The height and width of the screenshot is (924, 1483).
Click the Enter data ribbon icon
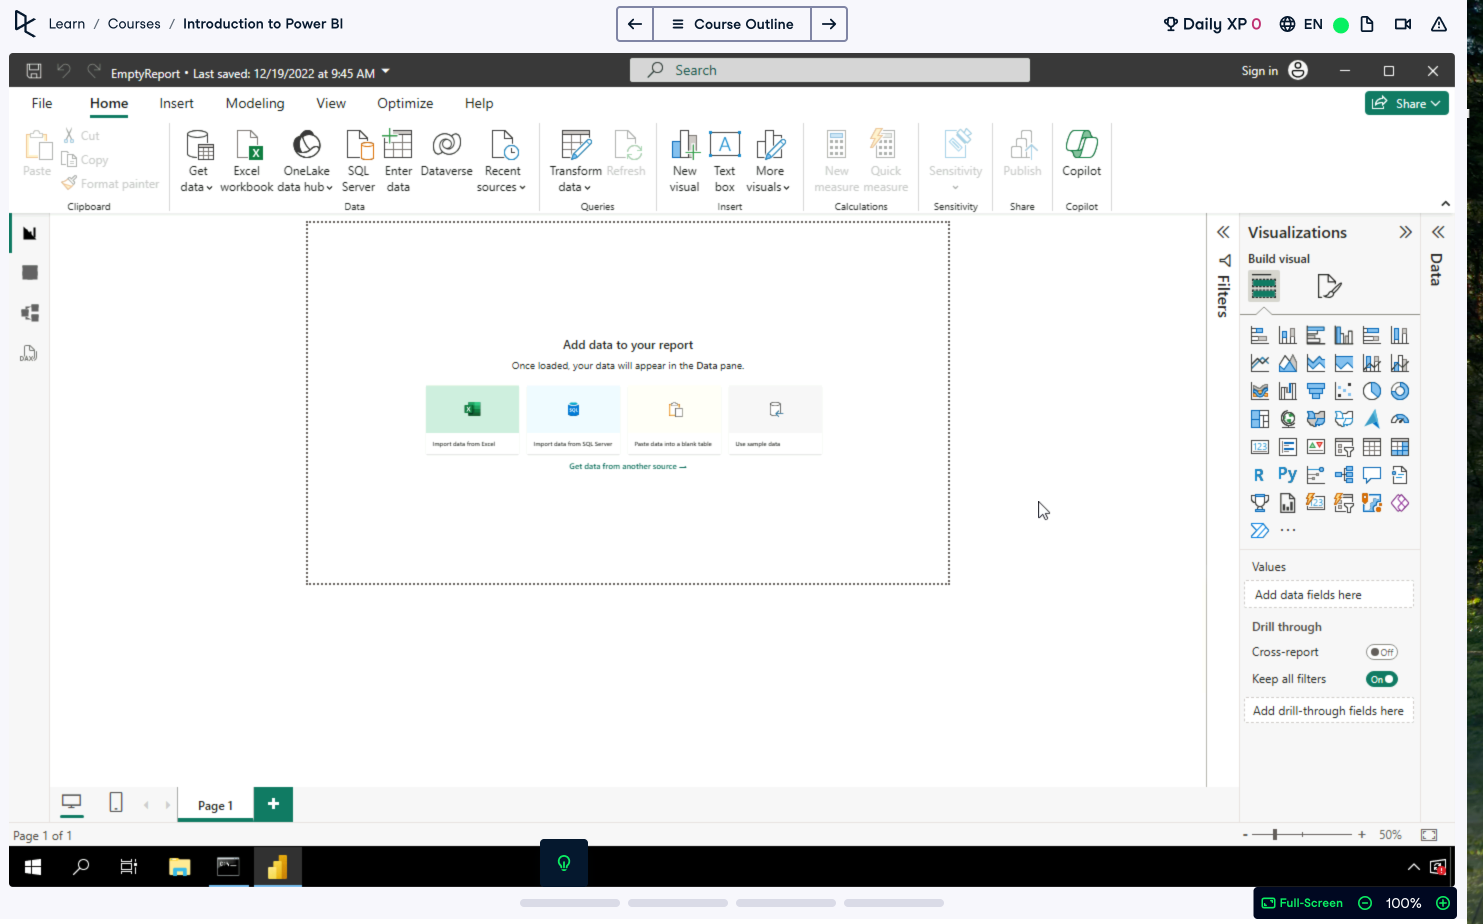pyautogui.click(x=398, y=161)
